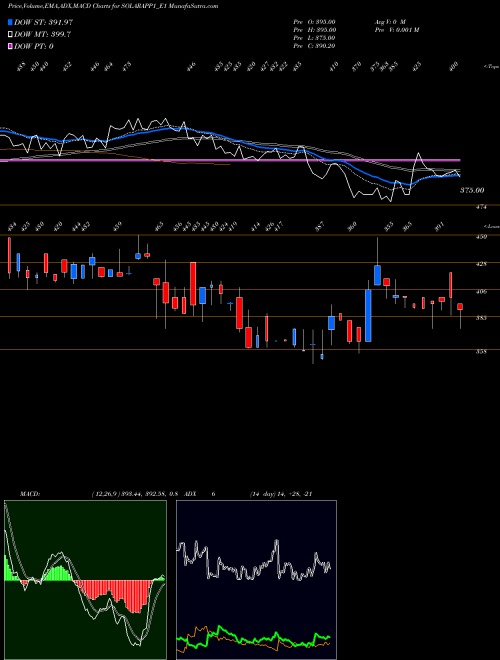Screen dimensions: 500x660
Task: Click the MACD (12,26,9) parameter values
Action: click(135, 494)
